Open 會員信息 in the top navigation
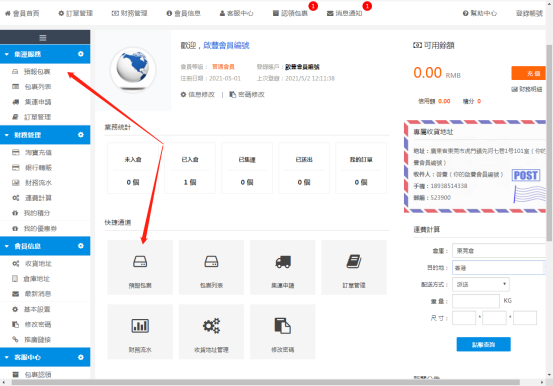 point(183,13)
